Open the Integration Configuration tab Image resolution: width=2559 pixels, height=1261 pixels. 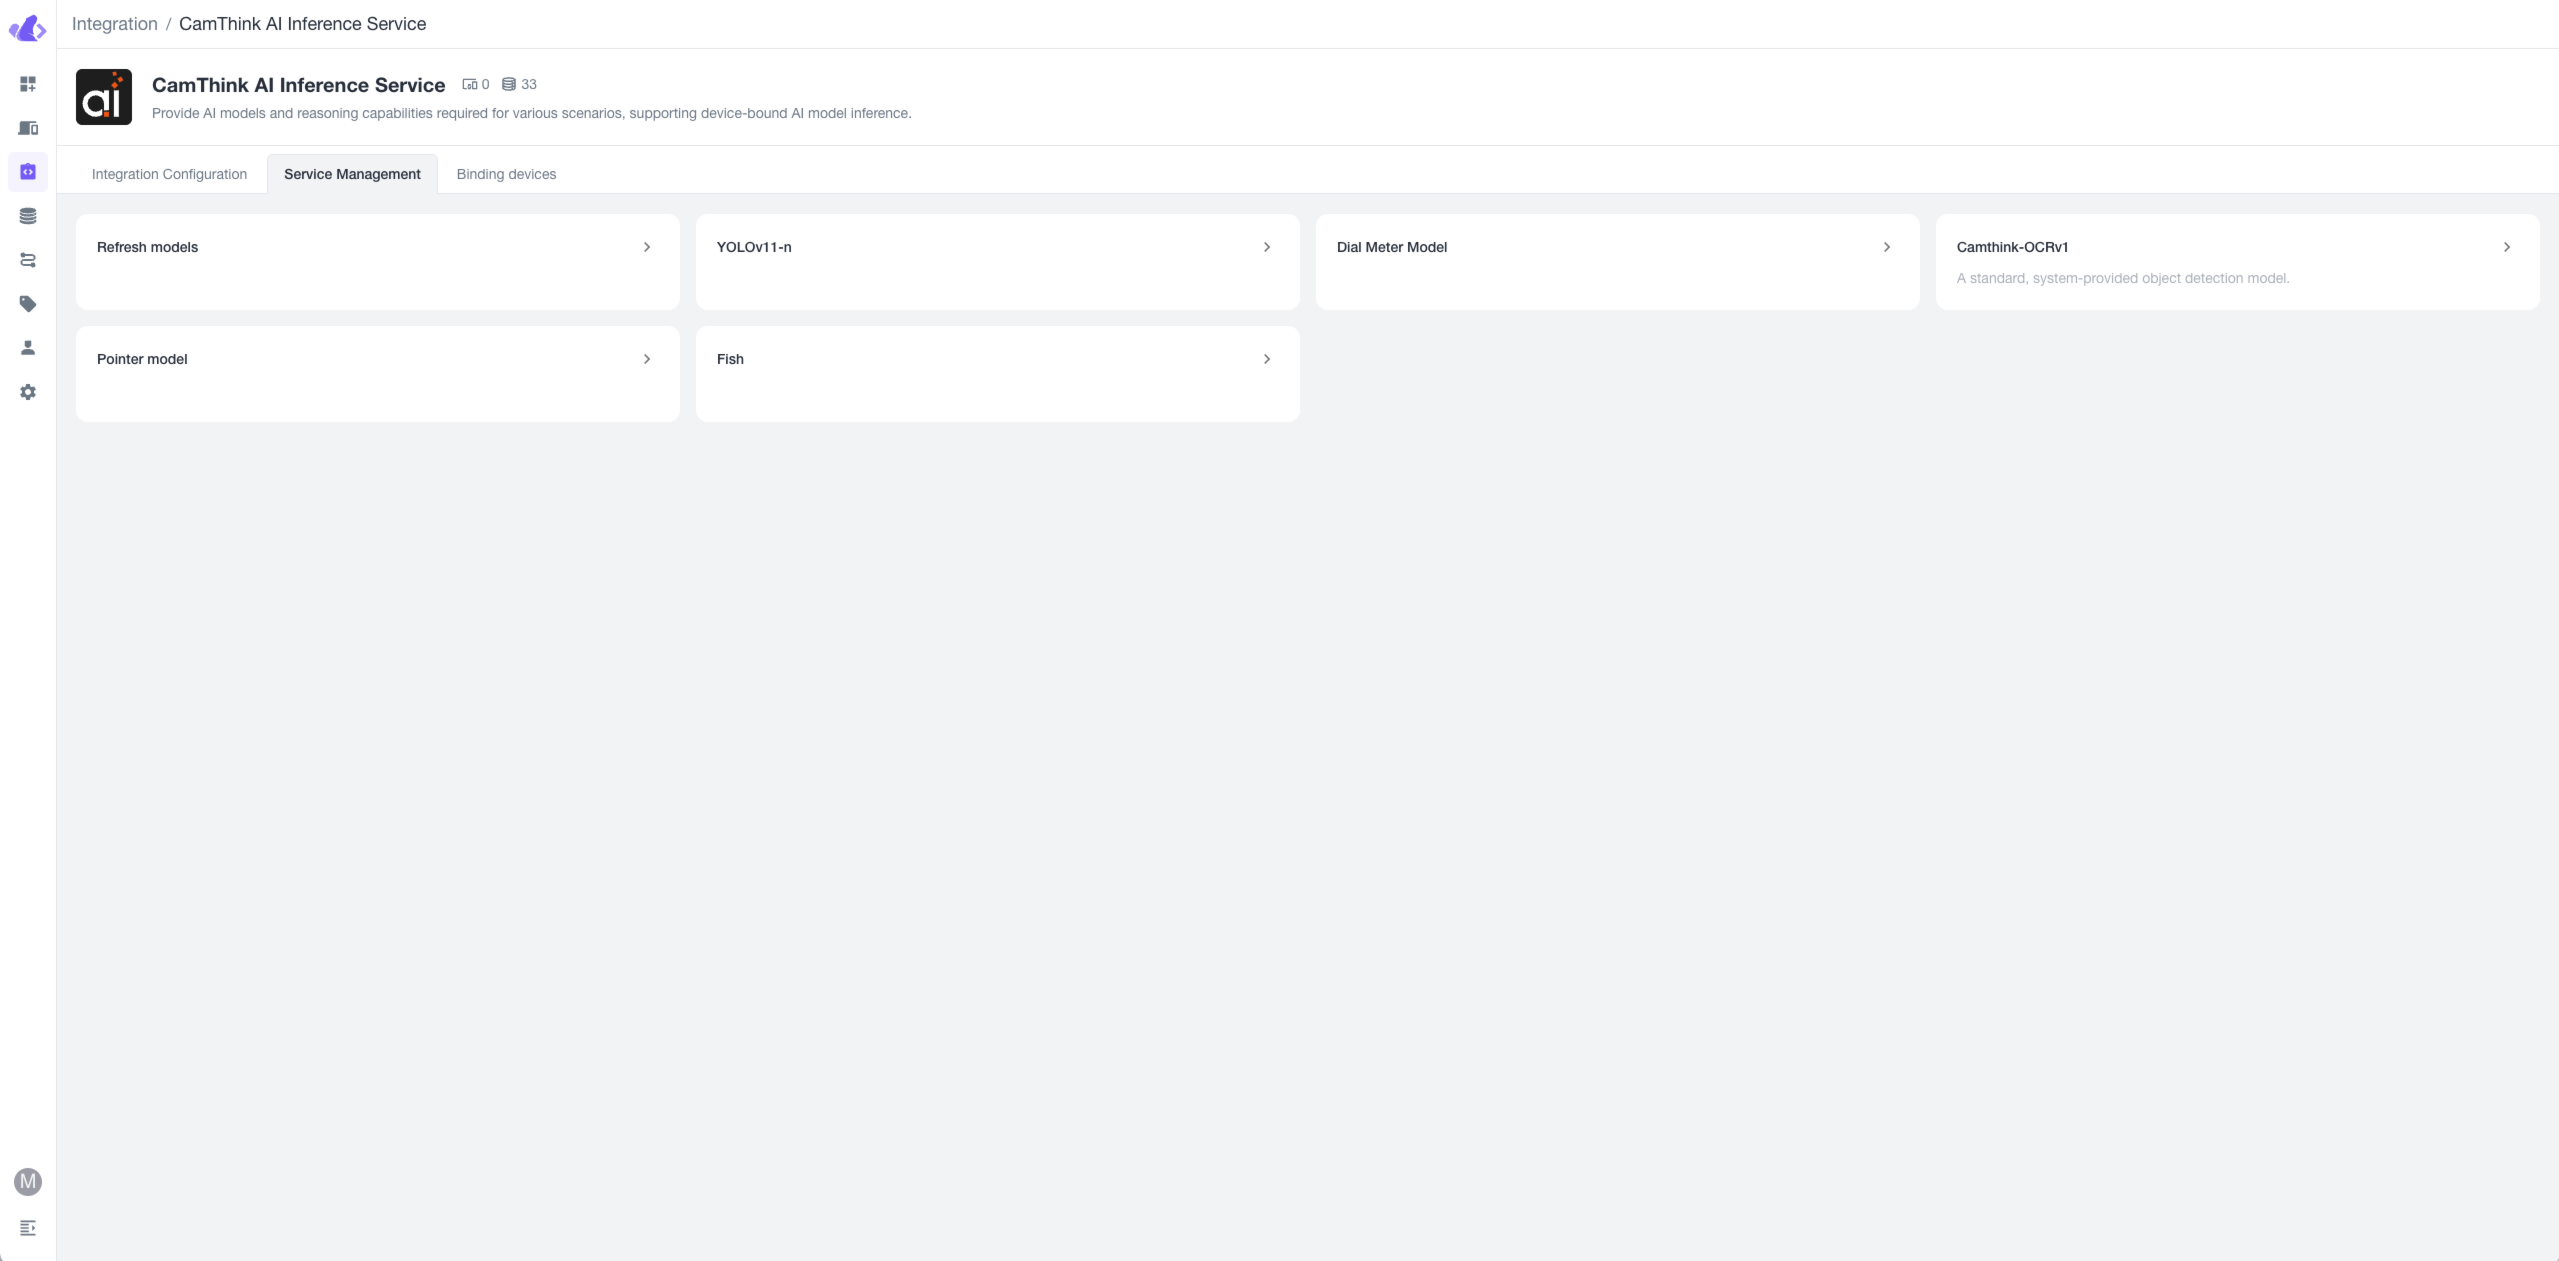click(170, 174)
